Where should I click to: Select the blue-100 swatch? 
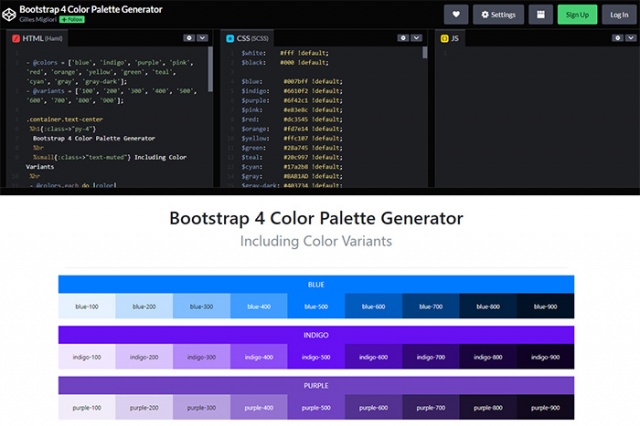(x=87, y=306)
